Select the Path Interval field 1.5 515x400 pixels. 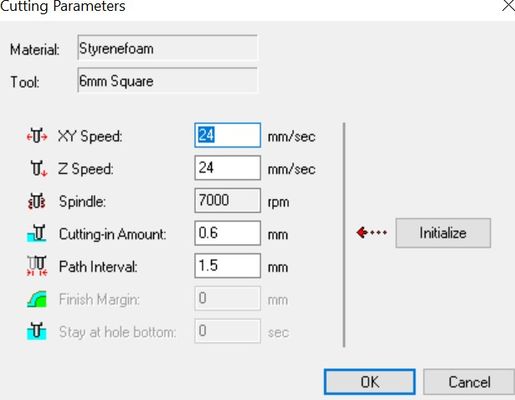[x=228, y=266]
